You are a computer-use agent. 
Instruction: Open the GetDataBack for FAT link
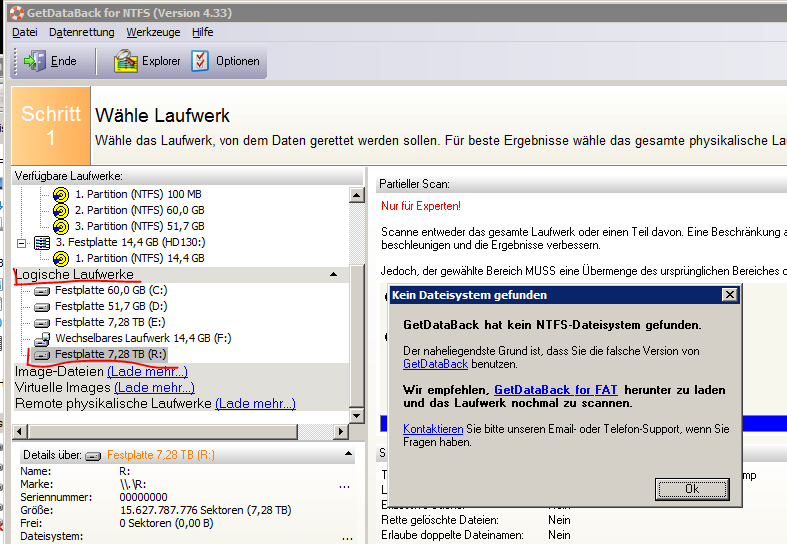click(x=556, y=390)
